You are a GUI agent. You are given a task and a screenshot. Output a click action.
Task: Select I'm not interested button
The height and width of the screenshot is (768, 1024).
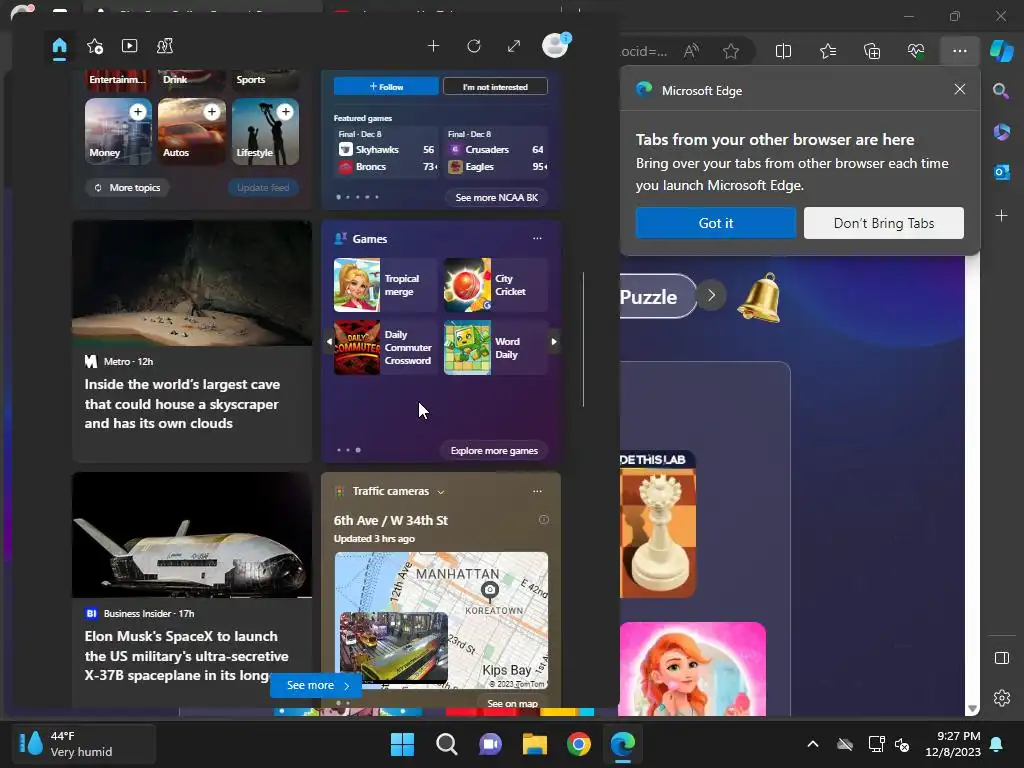(x=495, y=86)
